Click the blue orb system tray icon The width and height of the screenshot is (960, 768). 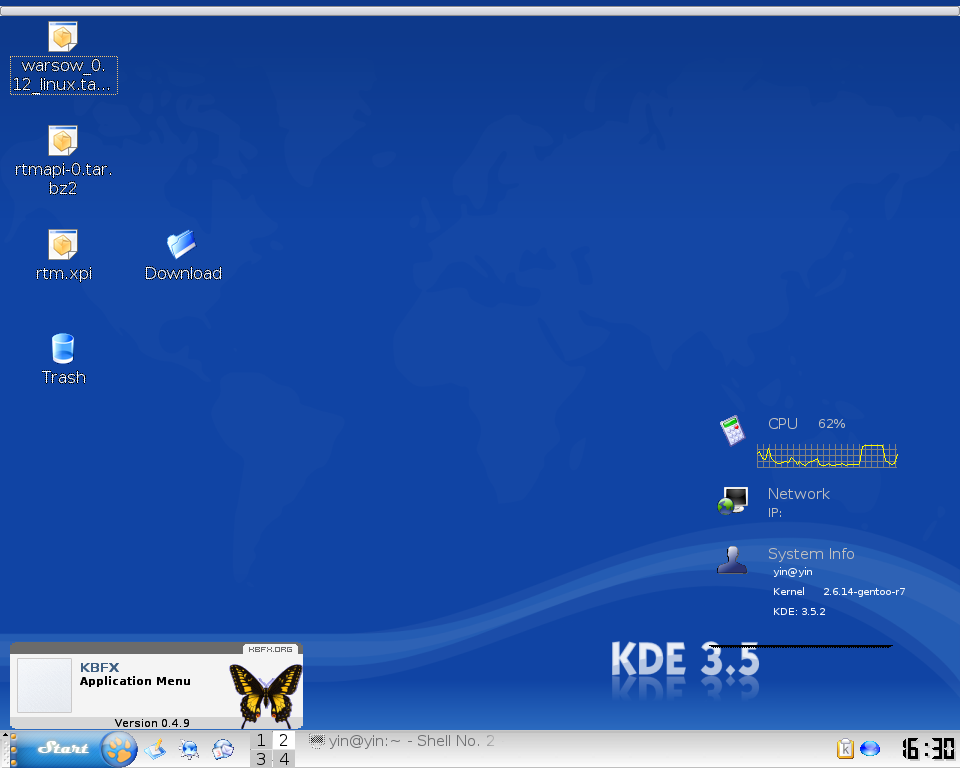click(870, 748)
